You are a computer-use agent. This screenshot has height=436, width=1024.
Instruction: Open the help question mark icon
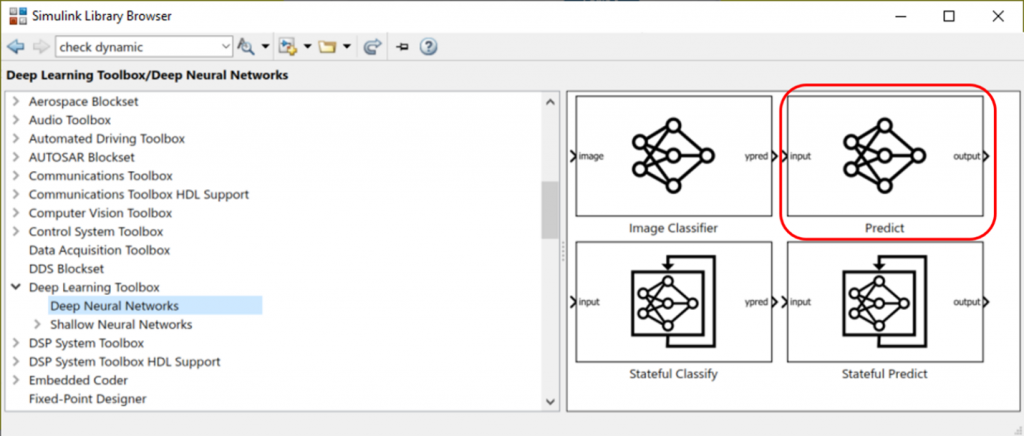(x=428, y=47)
